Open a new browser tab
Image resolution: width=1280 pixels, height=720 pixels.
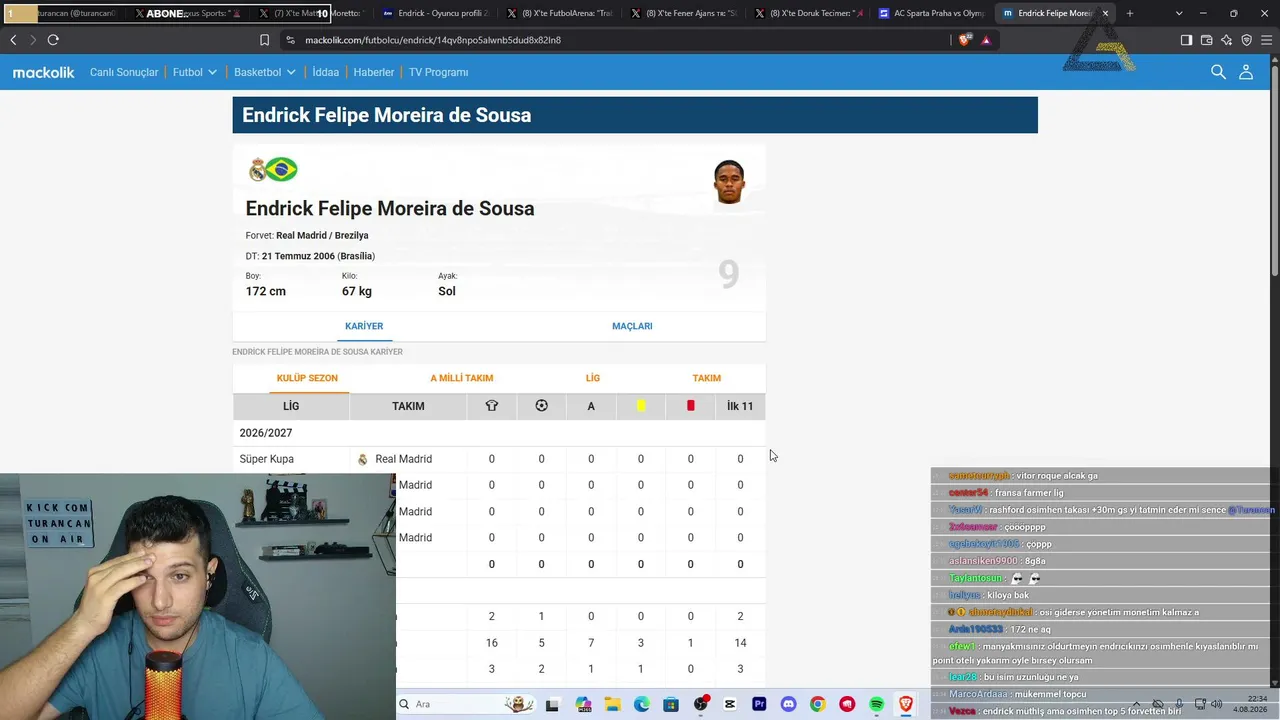(1130, 13)
